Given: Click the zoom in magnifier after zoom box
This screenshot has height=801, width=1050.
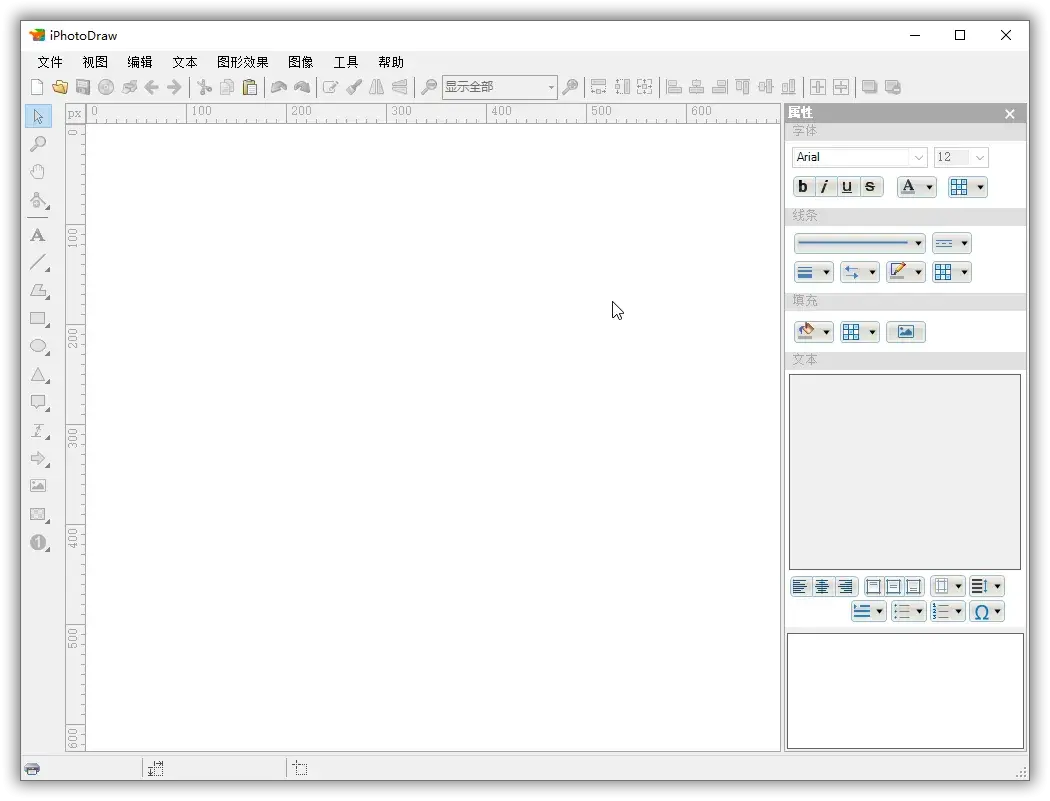Looking at the screenshot, I should click(570, 87).
